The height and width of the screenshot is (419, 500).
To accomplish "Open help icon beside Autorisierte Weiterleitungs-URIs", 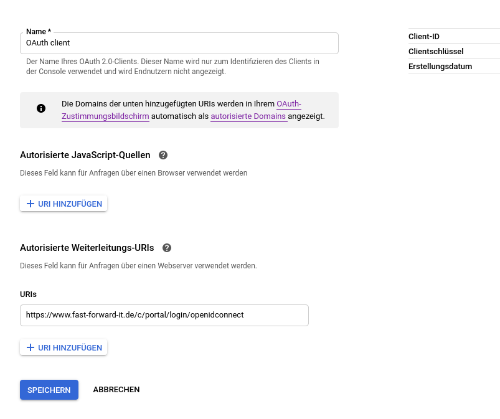I will pyautogui.click(x=167, y=248).
